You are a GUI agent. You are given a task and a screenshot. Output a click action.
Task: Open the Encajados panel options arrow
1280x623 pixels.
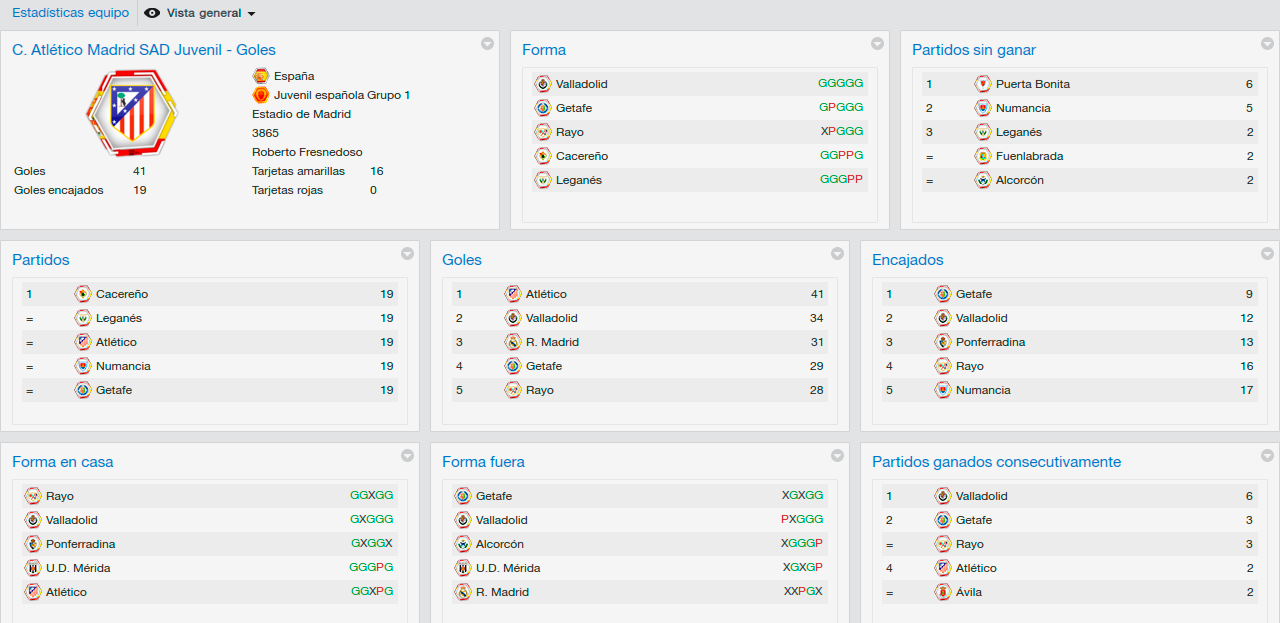coord(1267,253)
